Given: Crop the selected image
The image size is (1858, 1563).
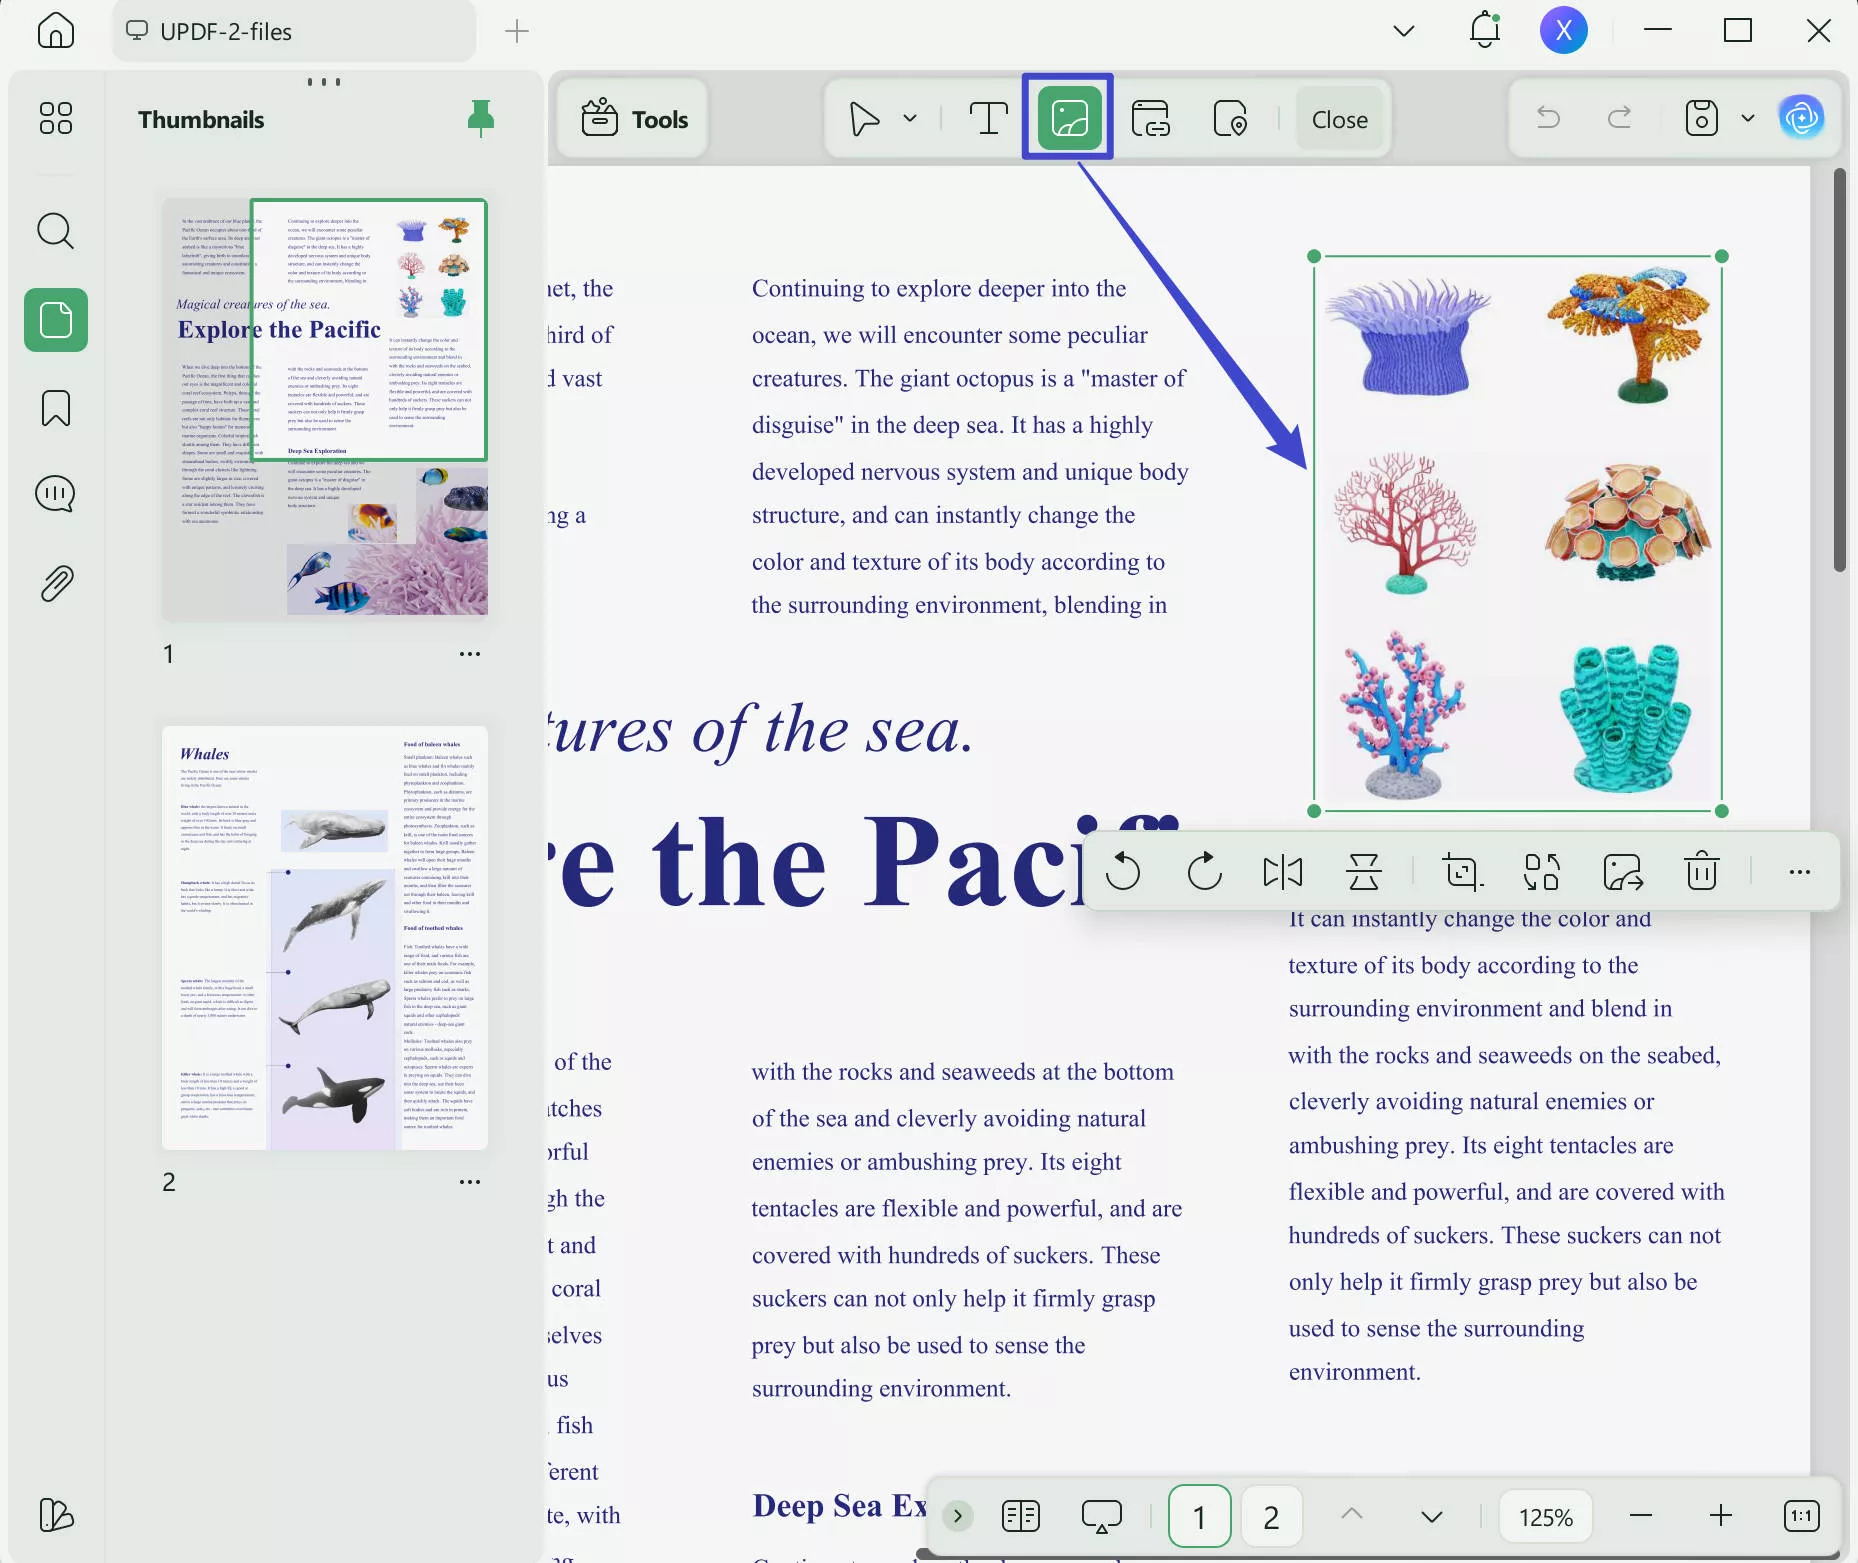Looking at the screenshot, I should (1463, 871).
